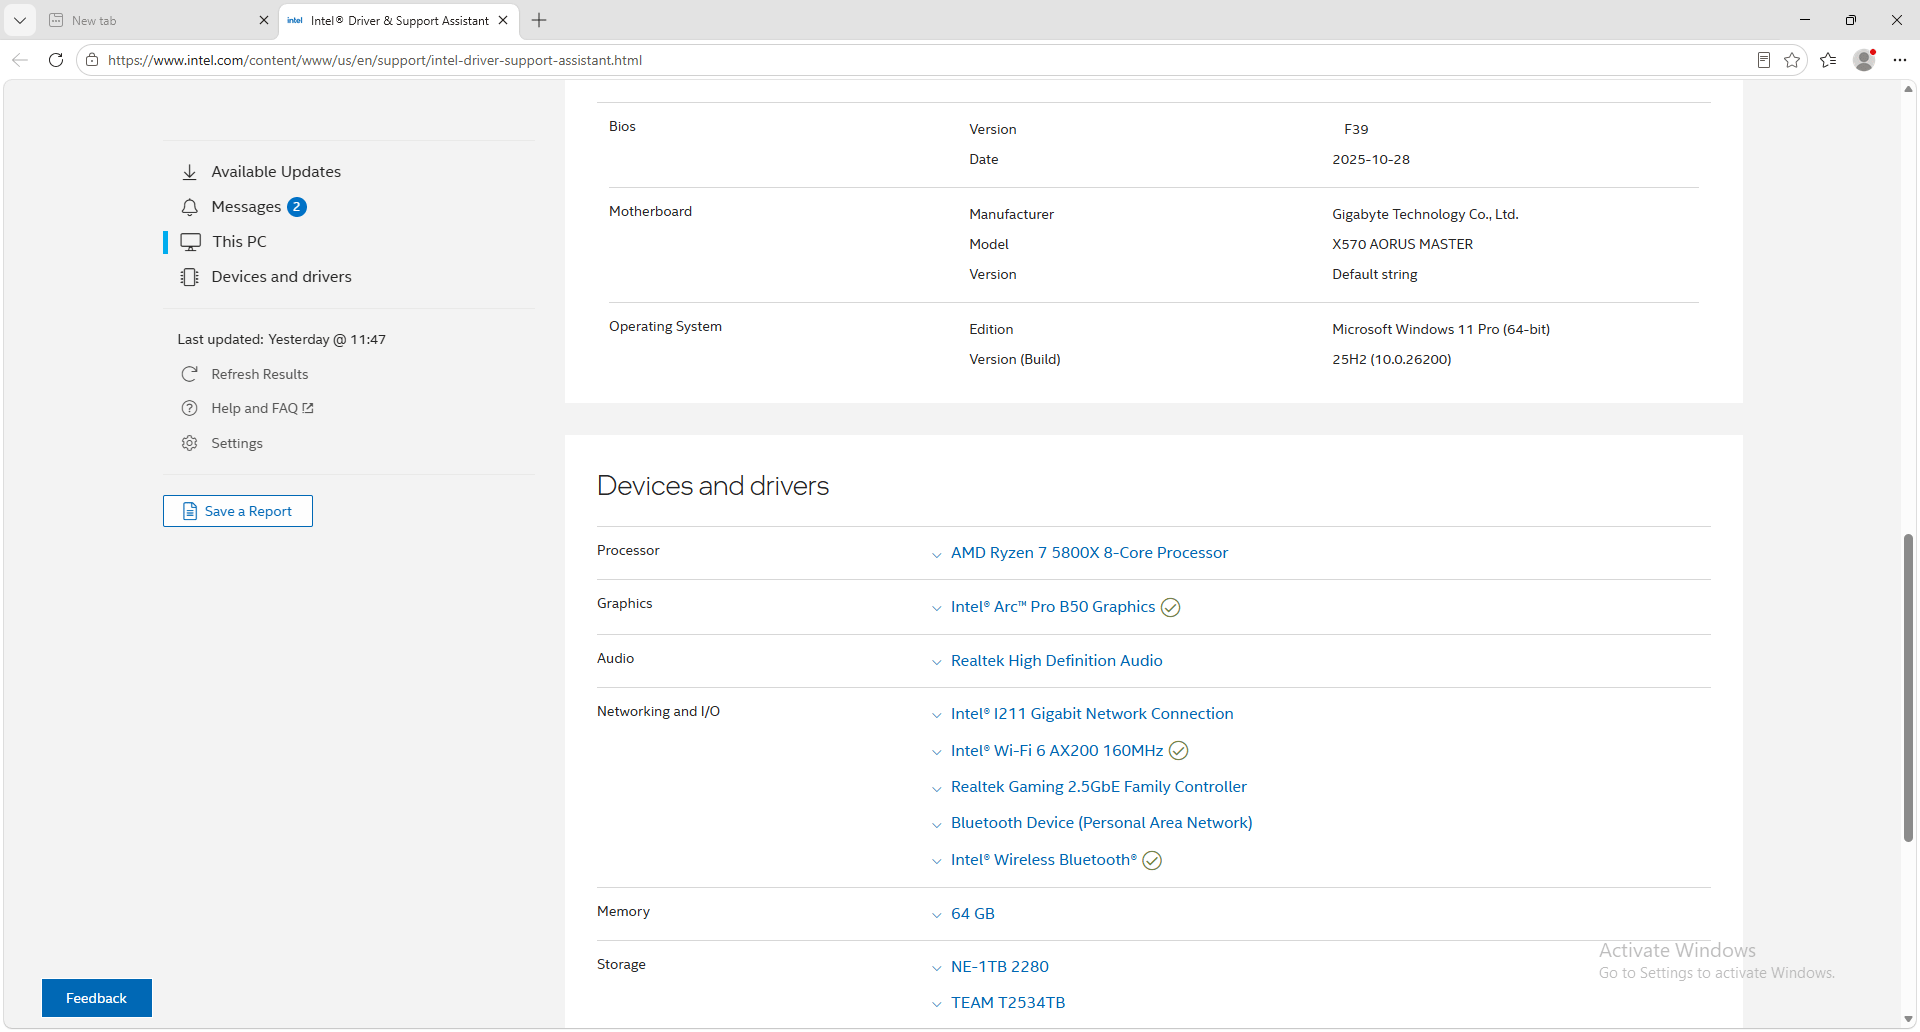Image resolution: width=1920 pixels, height=1032 pixels.
Task: Click BIOS date '2025-10-28' text
Action: (1371, 159)
